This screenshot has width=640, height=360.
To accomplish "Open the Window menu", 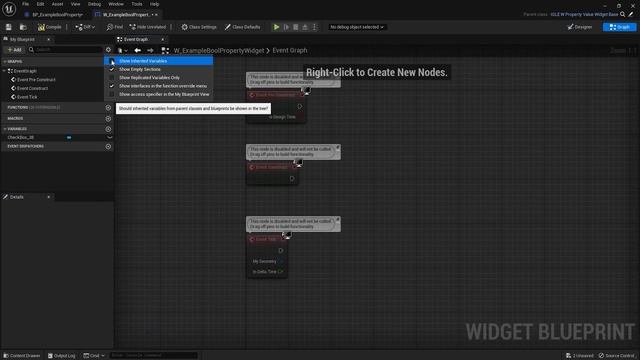I will (116, 4).
